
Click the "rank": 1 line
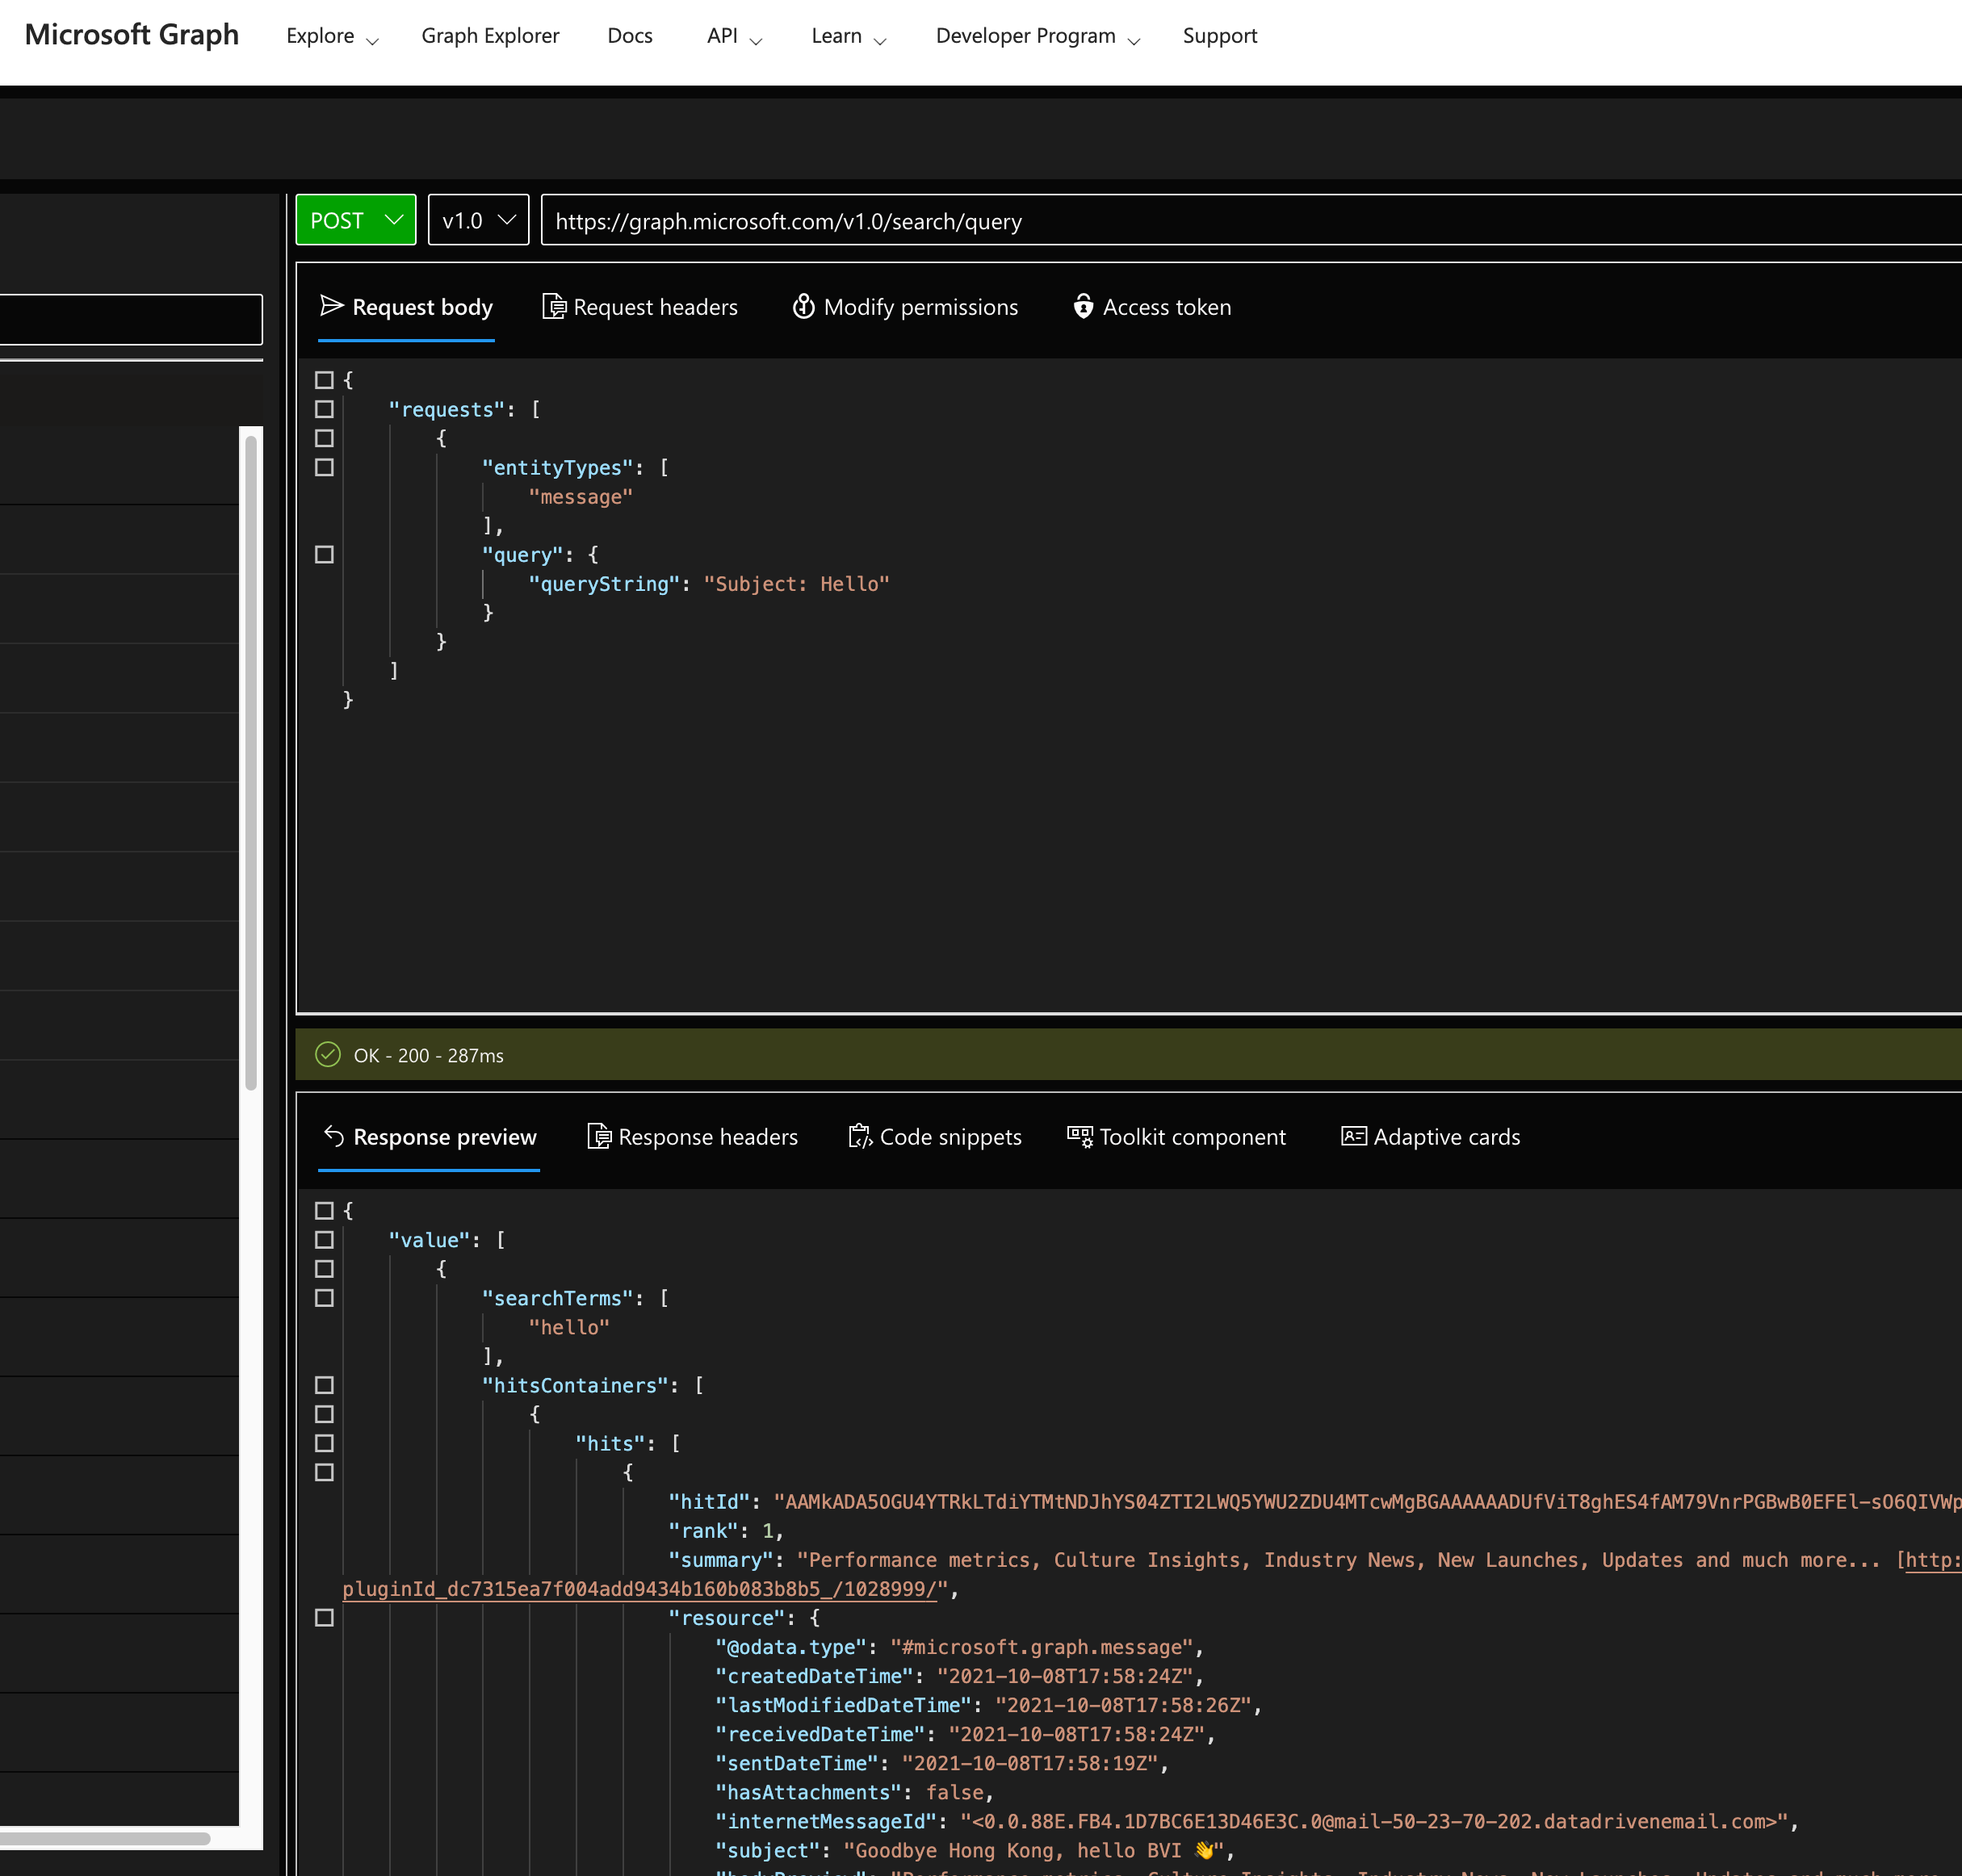726,1531
